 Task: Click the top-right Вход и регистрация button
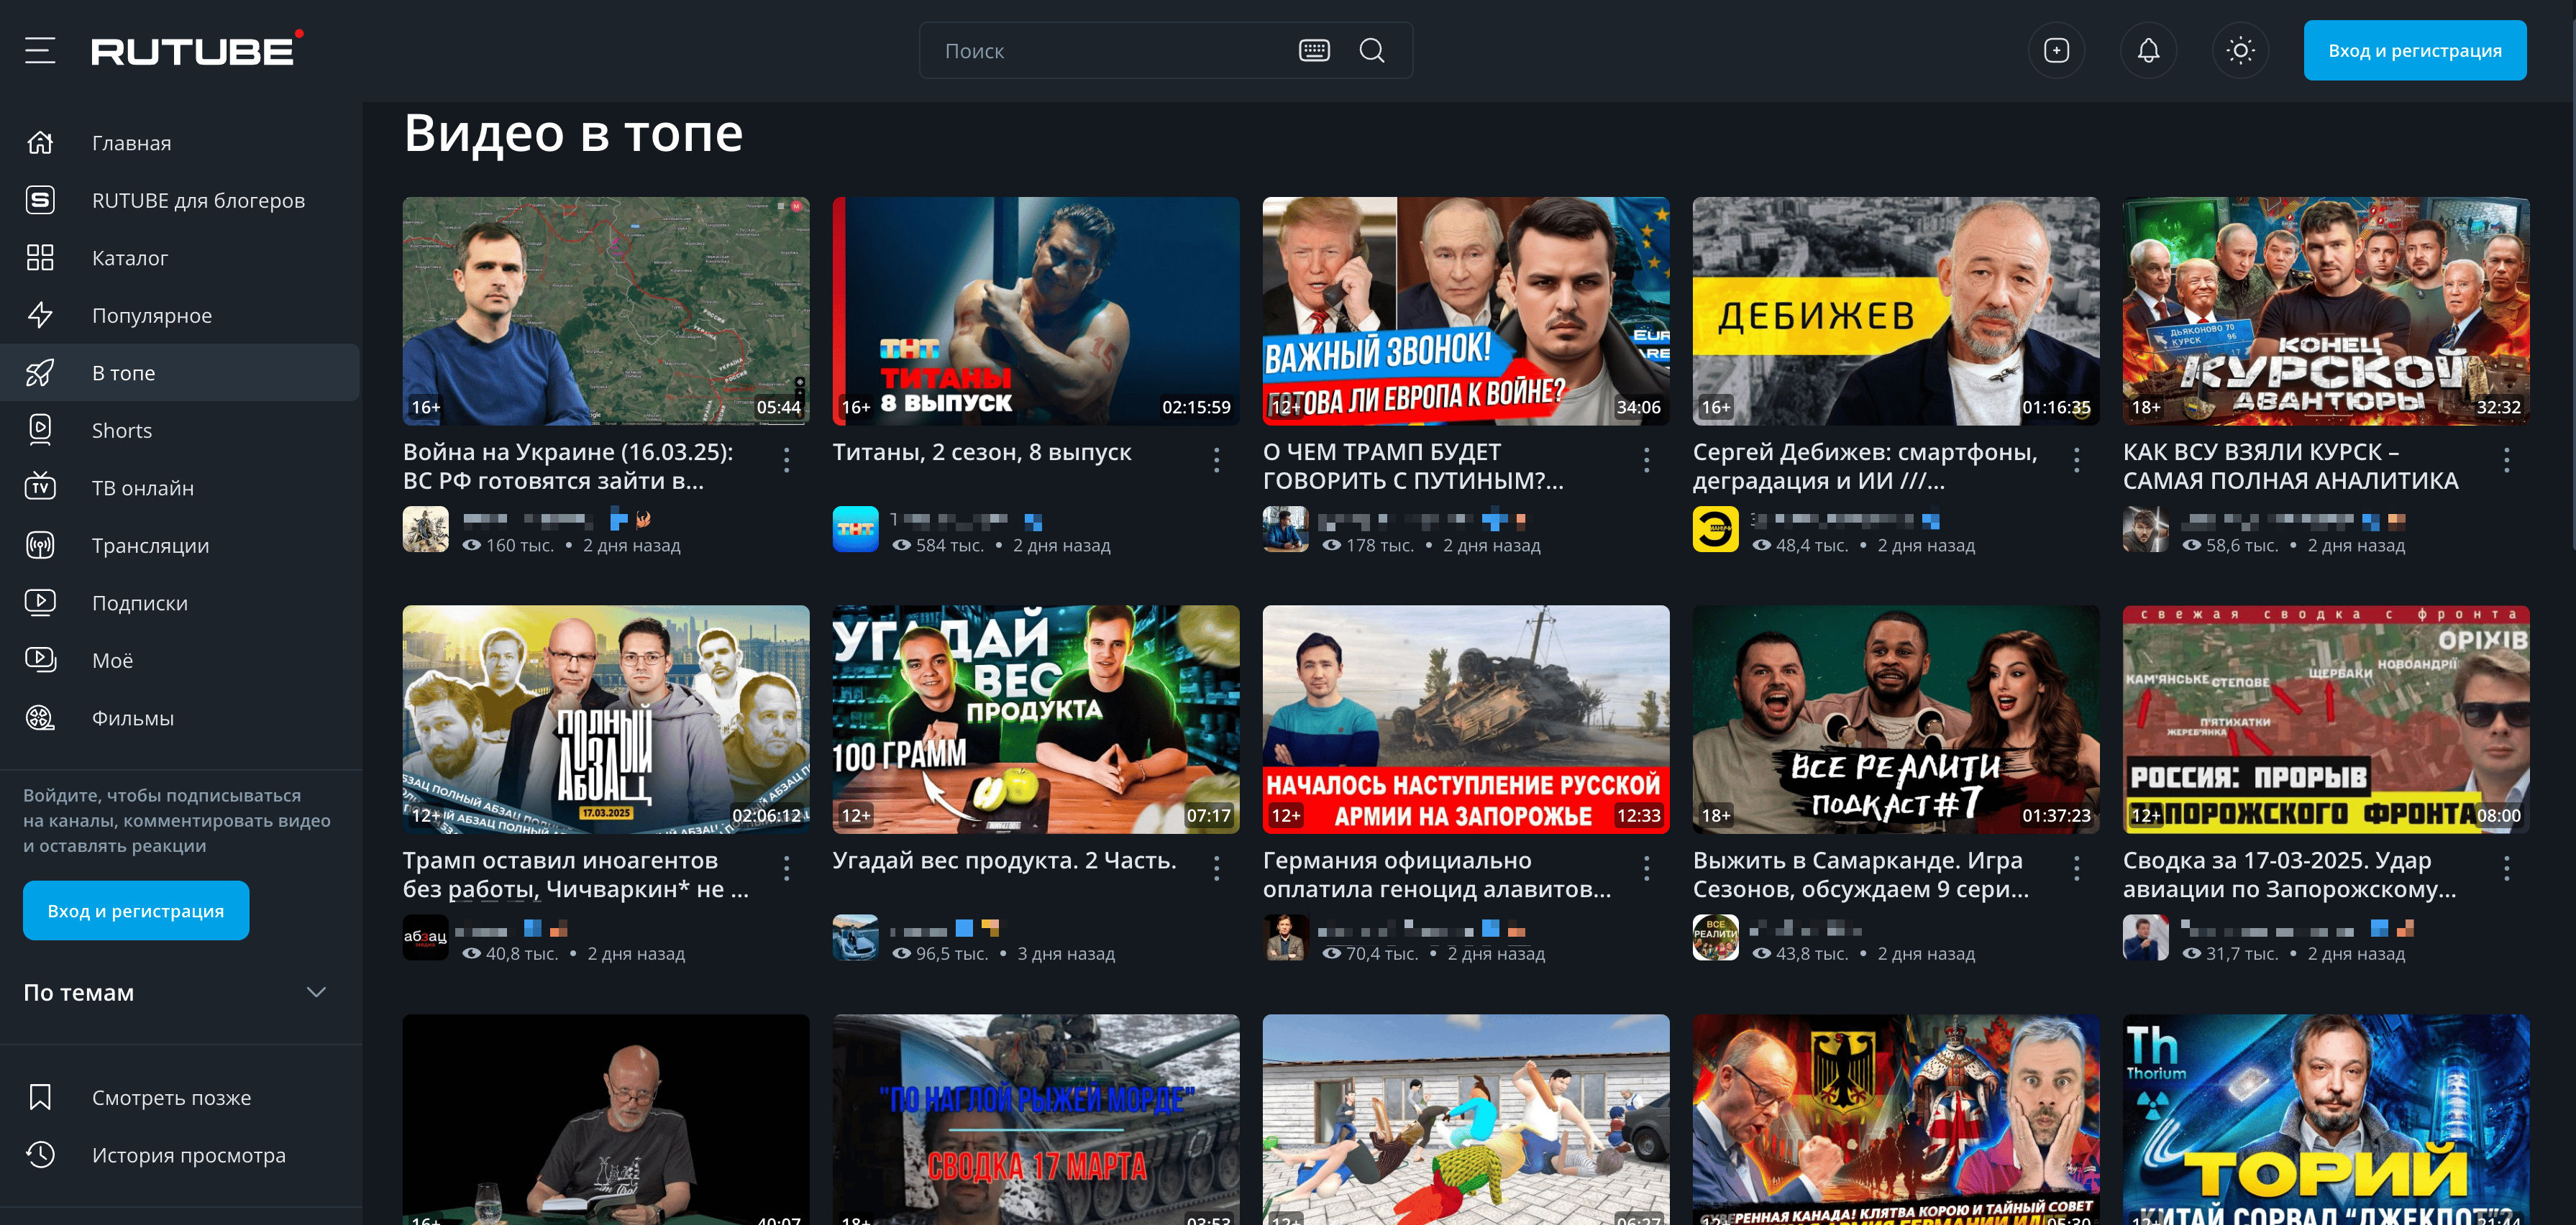[2414, 50]
